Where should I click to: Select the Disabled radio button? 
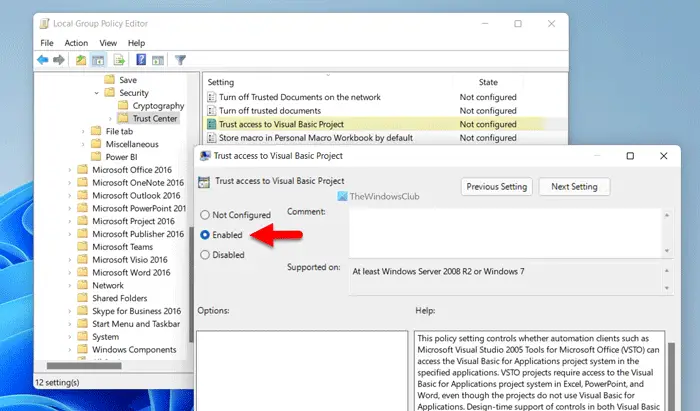(x=205, y=255)
